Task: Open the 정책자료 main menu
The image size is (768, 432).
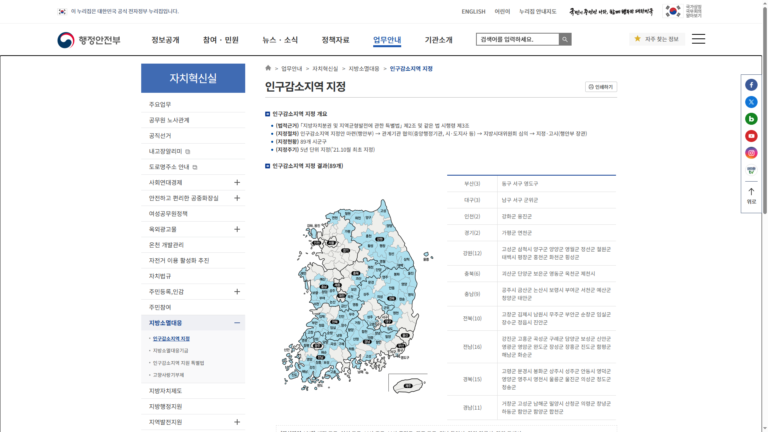Action: coord(336,40)
